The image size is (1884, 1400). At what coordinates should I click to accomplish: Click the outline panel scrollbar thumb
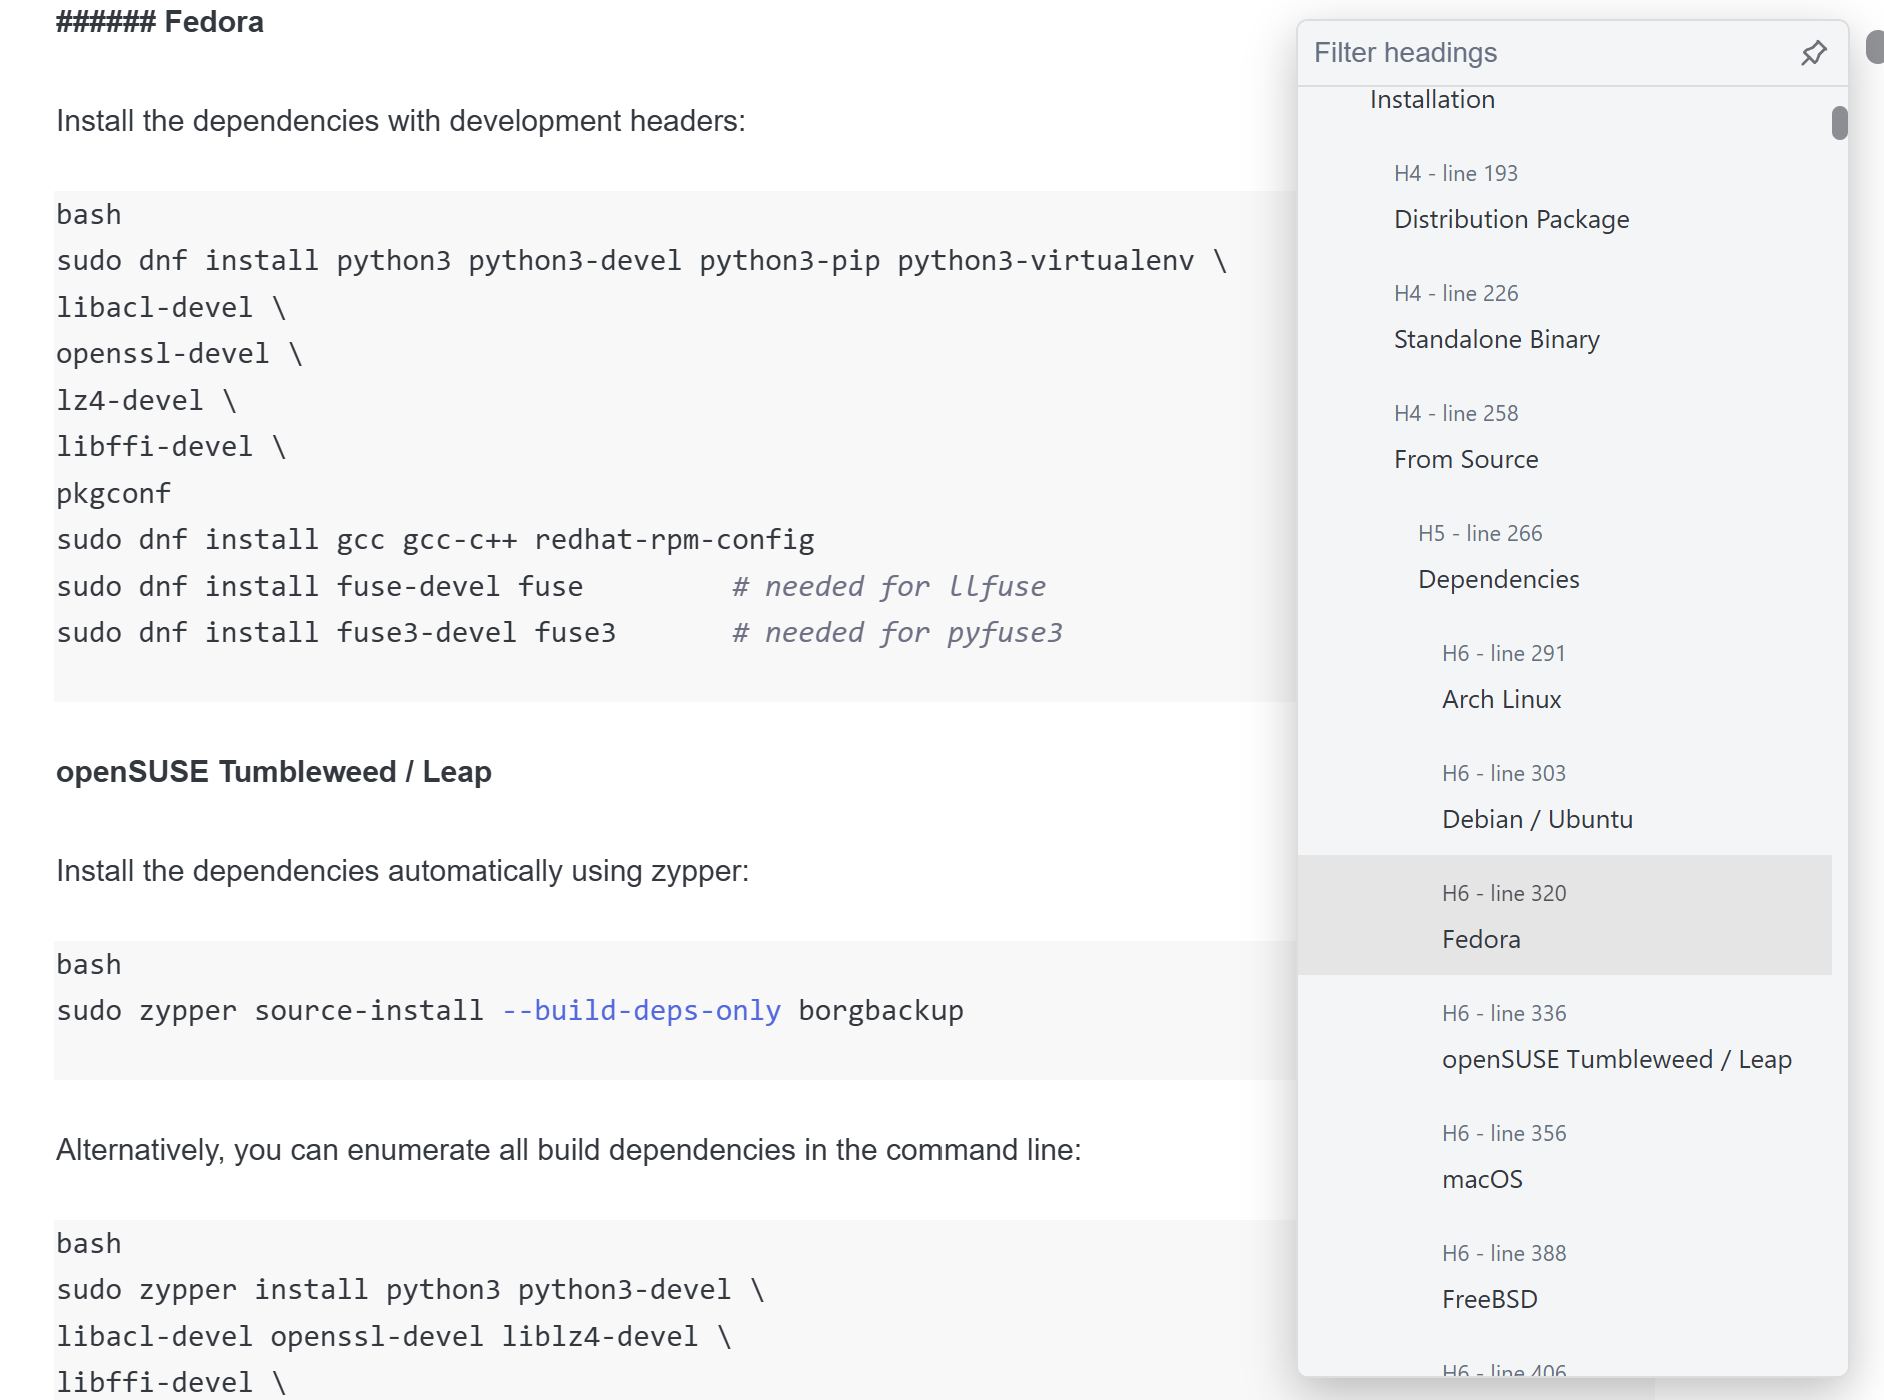1839,123
